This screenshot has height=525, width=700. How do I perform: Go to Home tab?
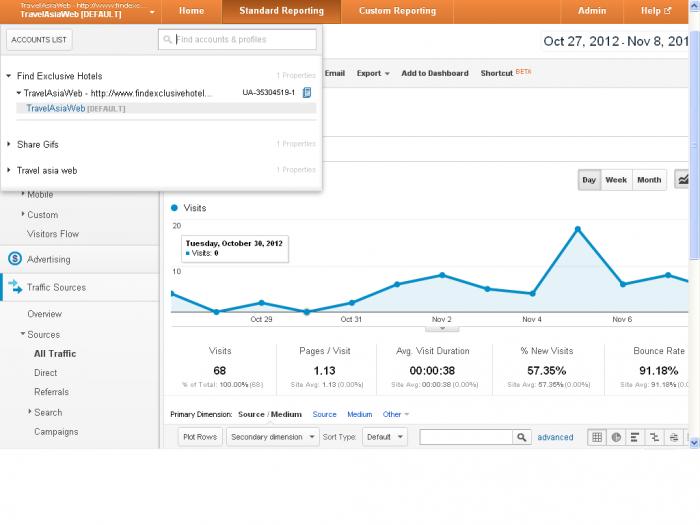(x=192, y=11)
